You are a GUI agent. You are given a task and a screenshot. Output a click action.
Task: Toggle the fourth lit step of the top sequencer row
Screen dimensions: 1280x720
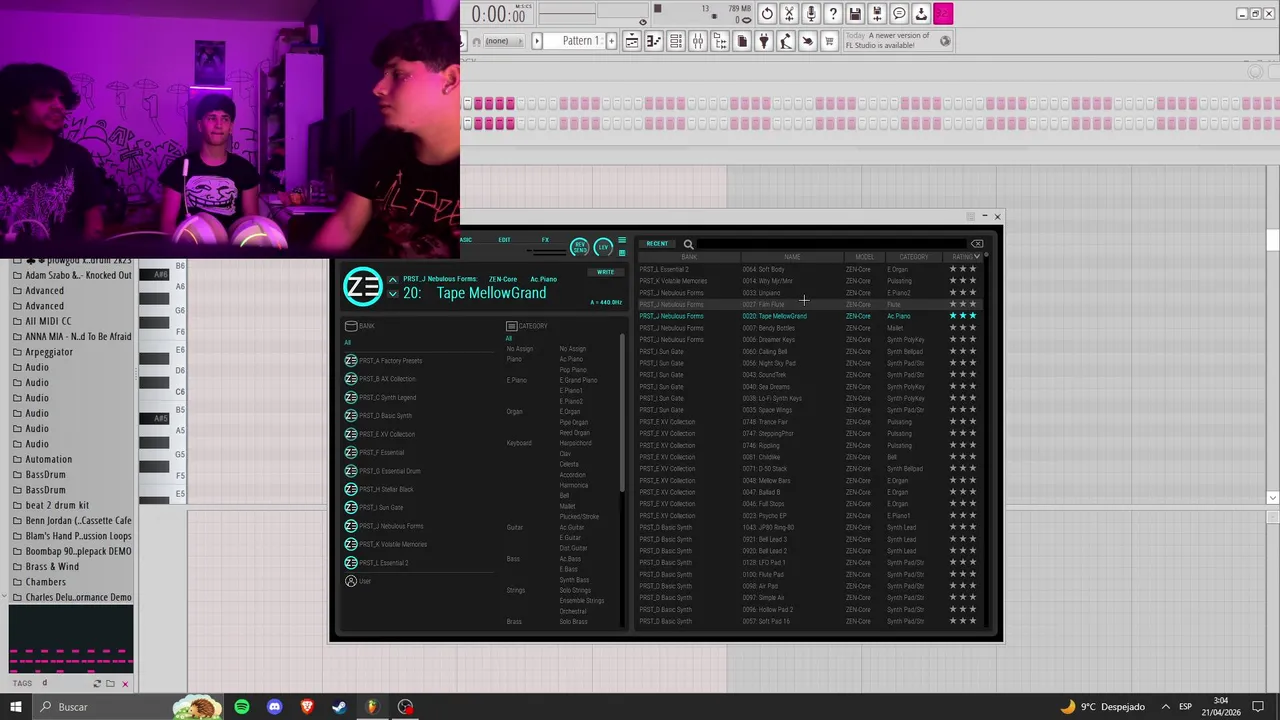click(x=511, y=104)
